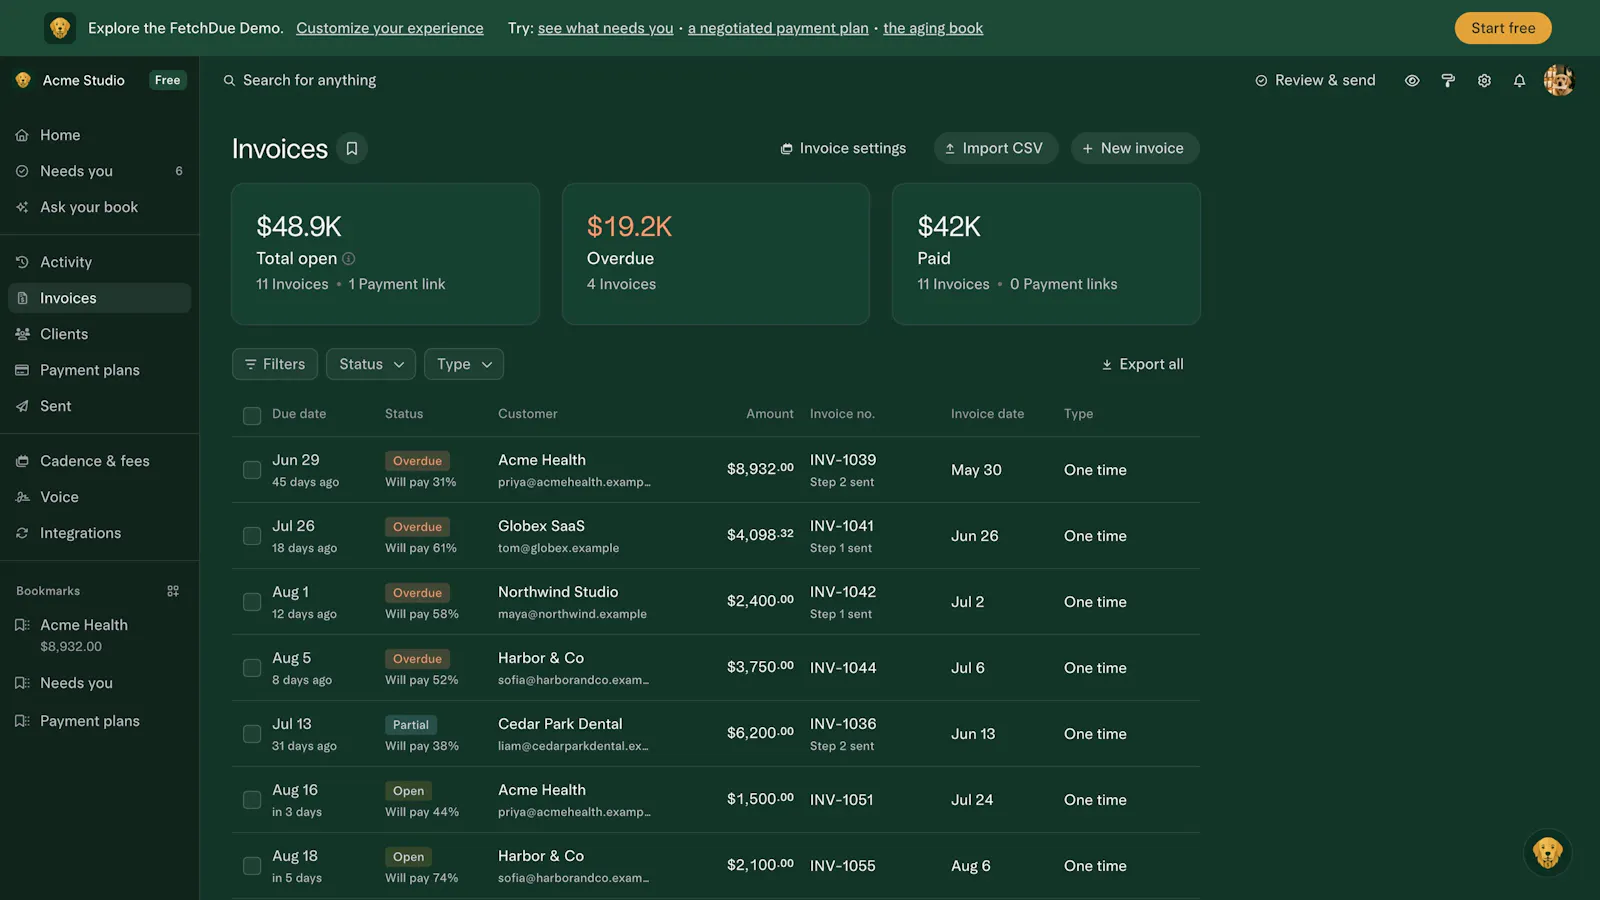Image resolution: width=1600 pixels, height=900 pixels.
Task: Check the INV-1055 row checkbox
Action: [x=252, y=866]
